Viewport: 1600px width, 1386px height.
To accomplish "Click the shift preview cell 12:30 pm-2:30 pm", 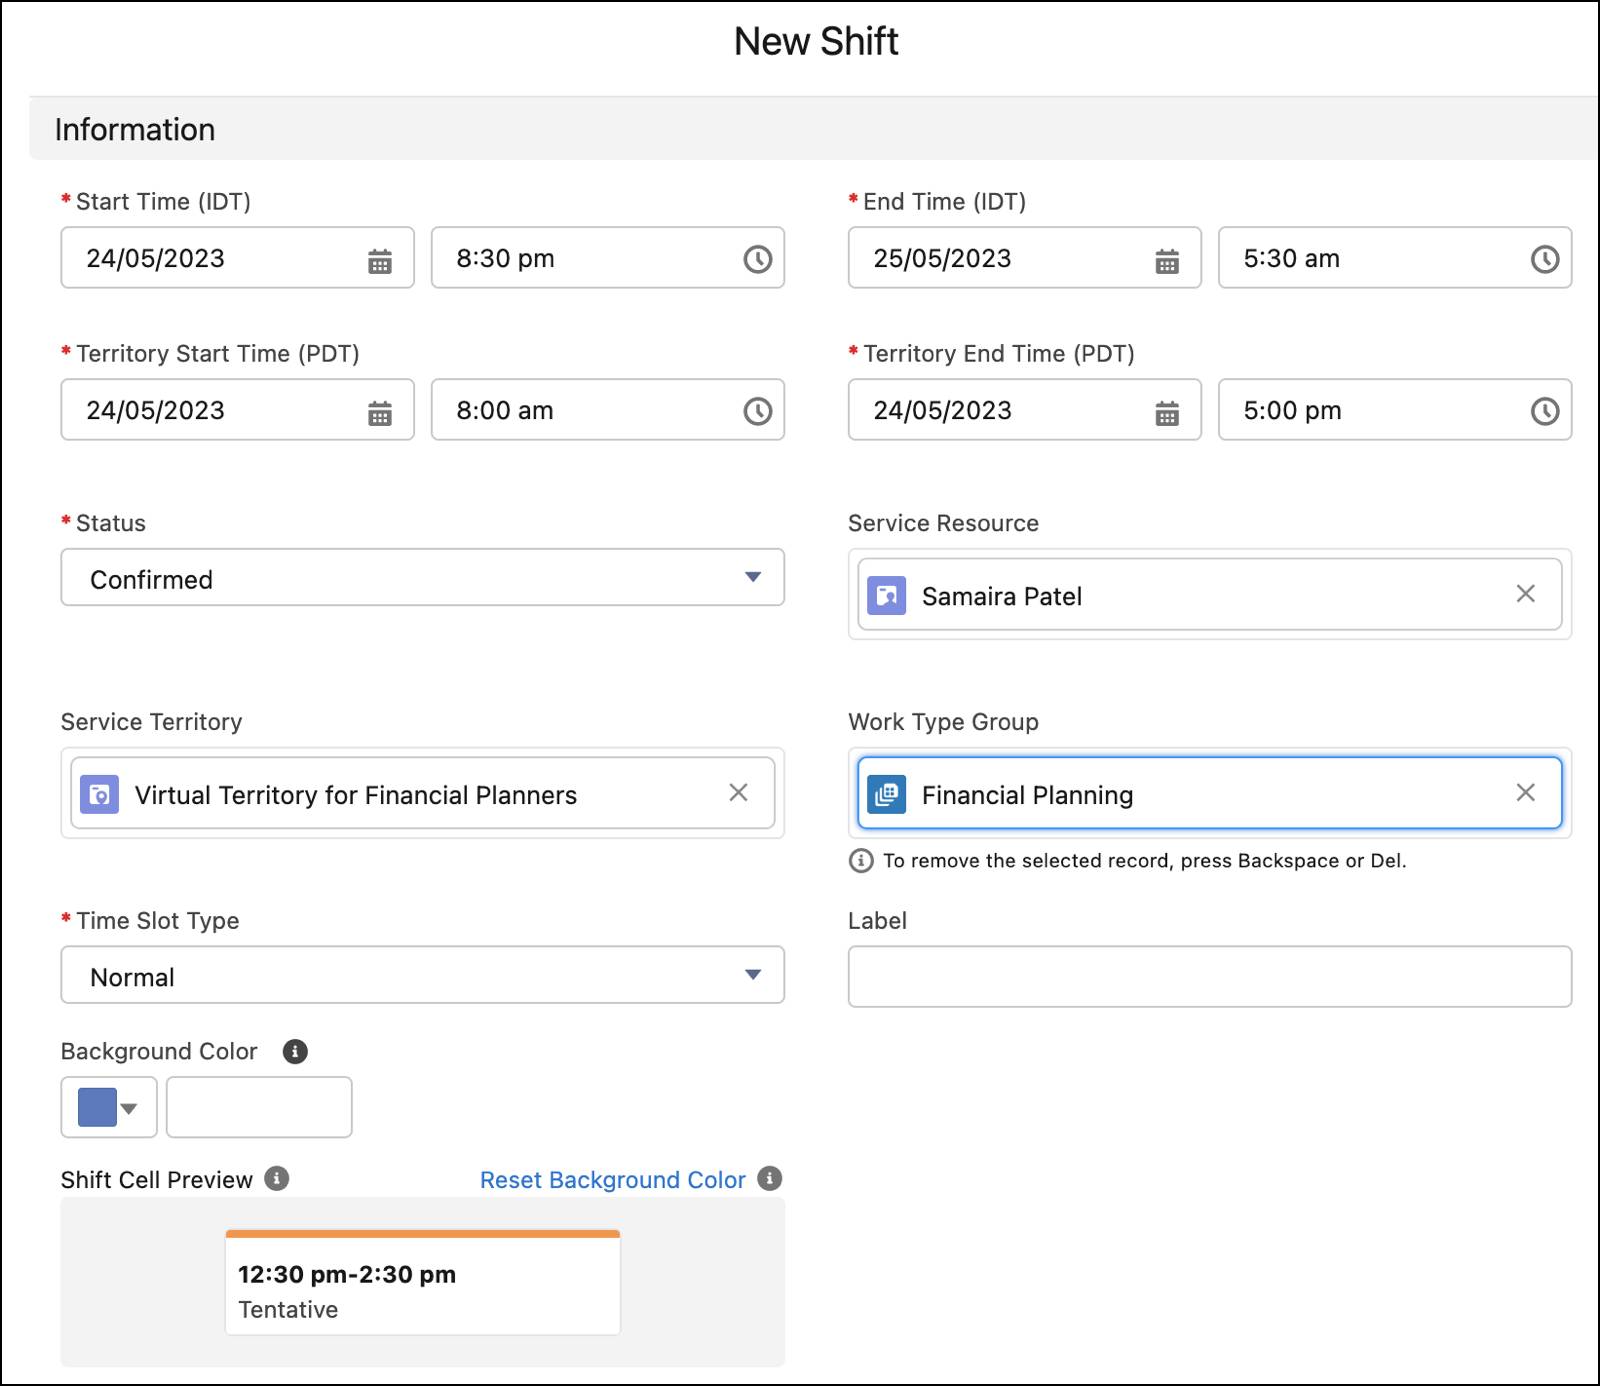I will tap(422, 1285).
